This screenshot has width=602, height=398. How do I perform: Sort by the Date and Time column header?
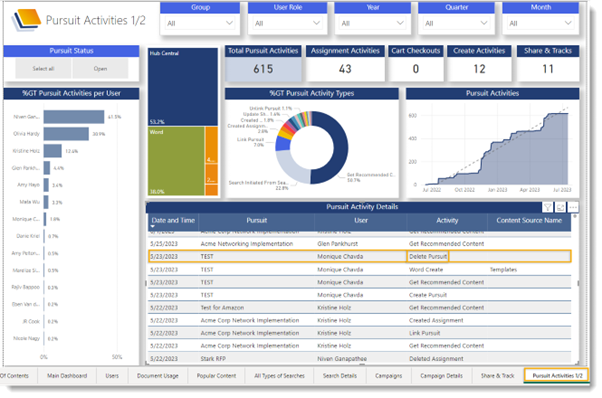pyautogui.click(x=173, y=221)
